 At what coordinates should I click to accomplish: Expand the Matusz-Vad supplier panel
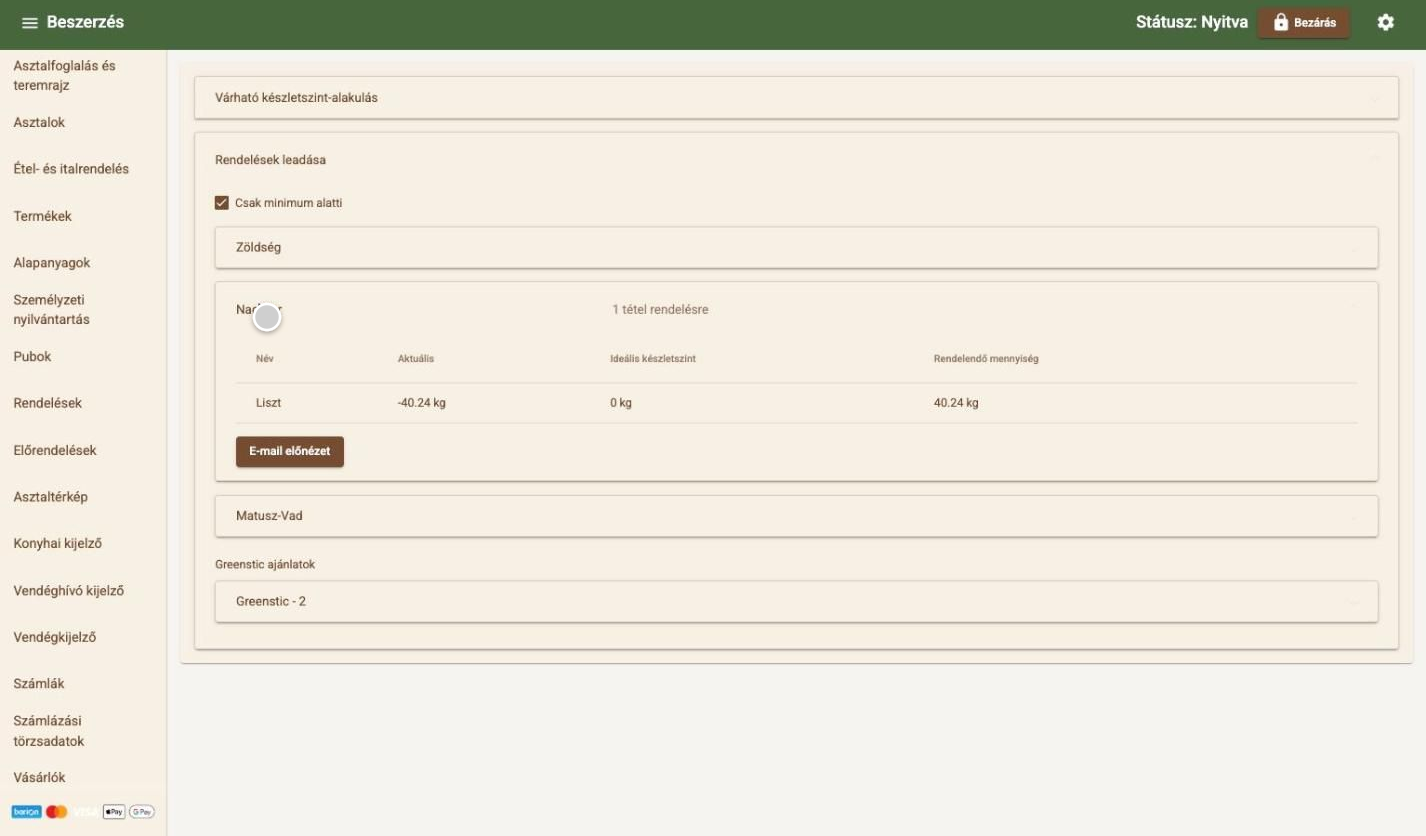[x=796, y=516]
